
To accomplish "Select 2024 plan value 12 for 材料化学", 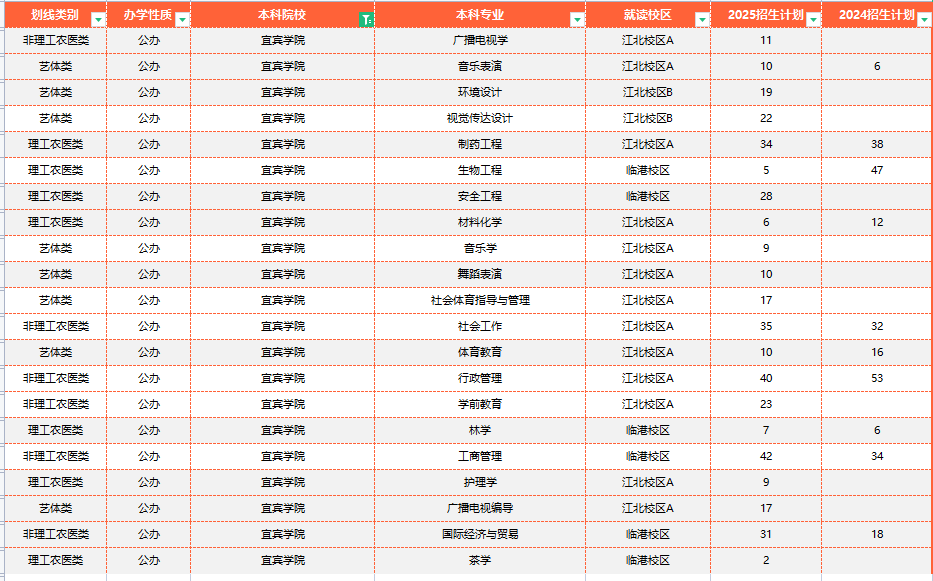I will tap(877, 223).
